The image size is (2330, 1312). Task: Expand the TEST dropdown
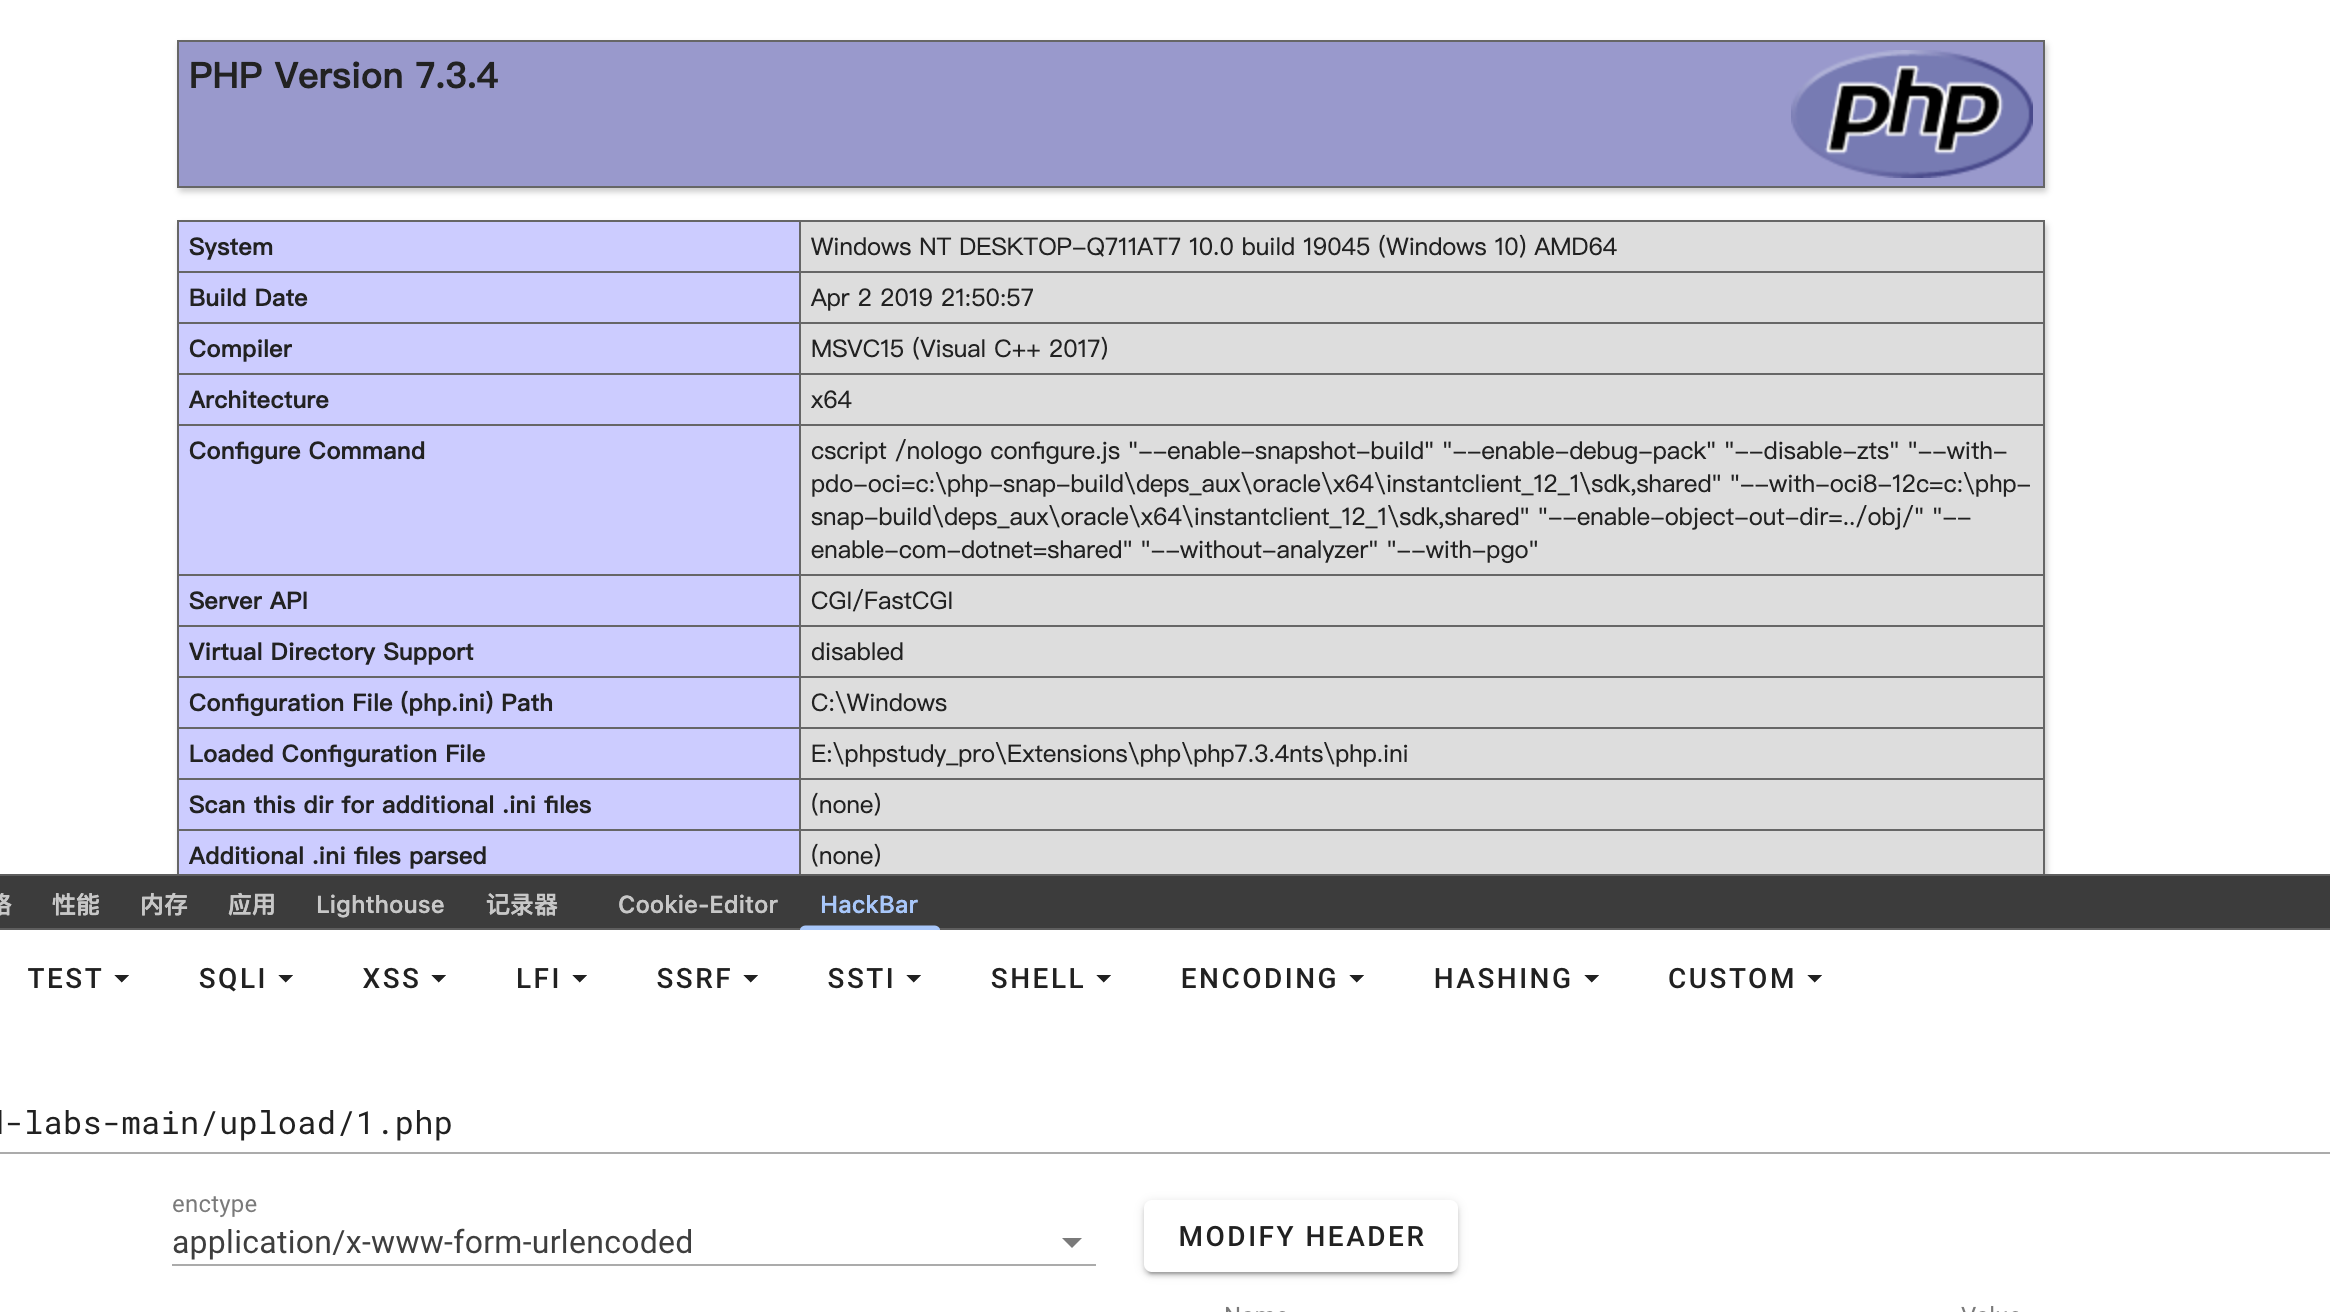click(79, 978)
